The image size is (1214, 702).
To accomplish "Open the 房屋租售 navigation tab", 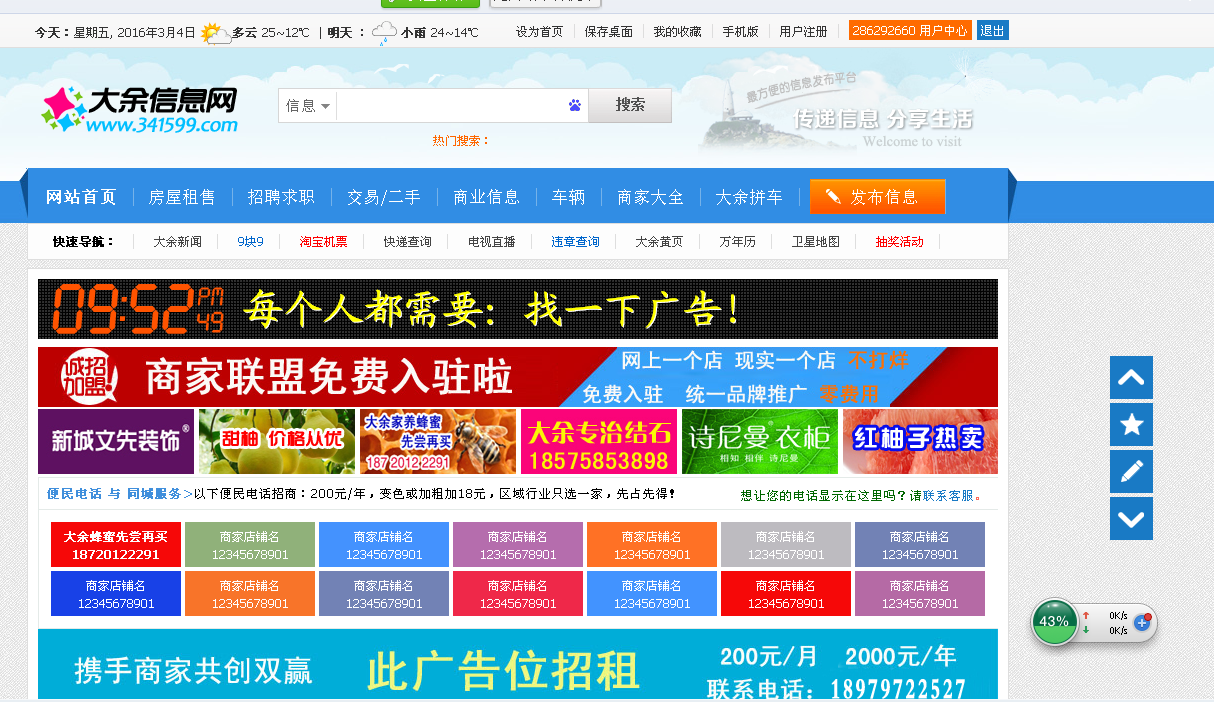I will point(182,197).
